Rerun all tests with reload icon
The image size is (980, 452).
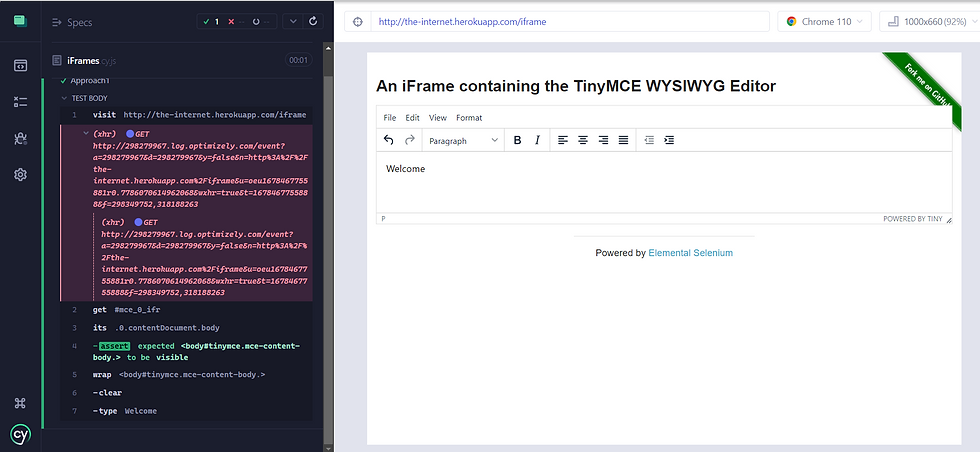pyautogui.click(x=313, y=21)
